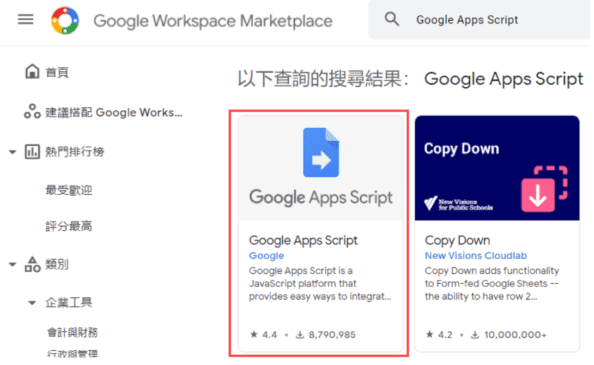
Task: Open the Copy Down app title
Action: (x=457, y=240)
